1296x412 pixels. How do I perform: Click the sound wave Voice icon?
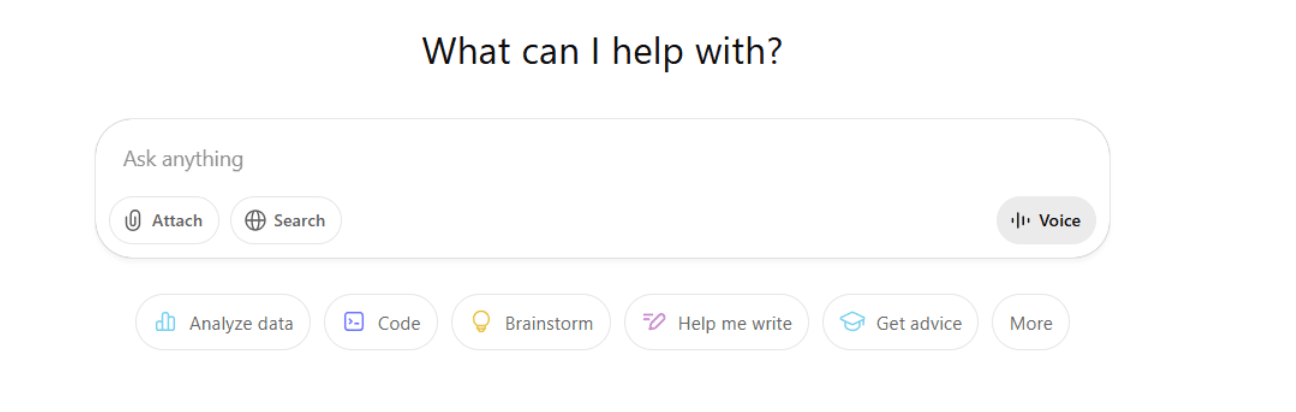pyautogui.click(x=1020, y=221)
